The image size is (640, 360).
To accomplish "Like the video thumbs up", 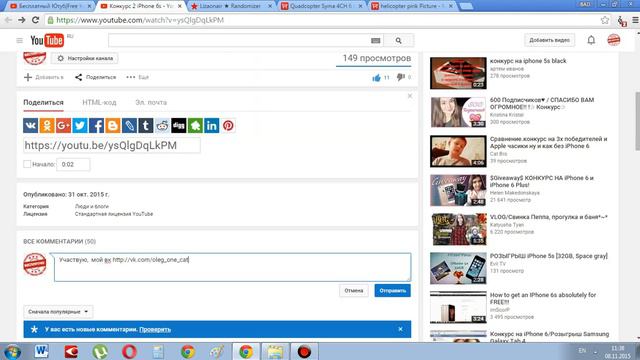I will [x=376, y=77].
